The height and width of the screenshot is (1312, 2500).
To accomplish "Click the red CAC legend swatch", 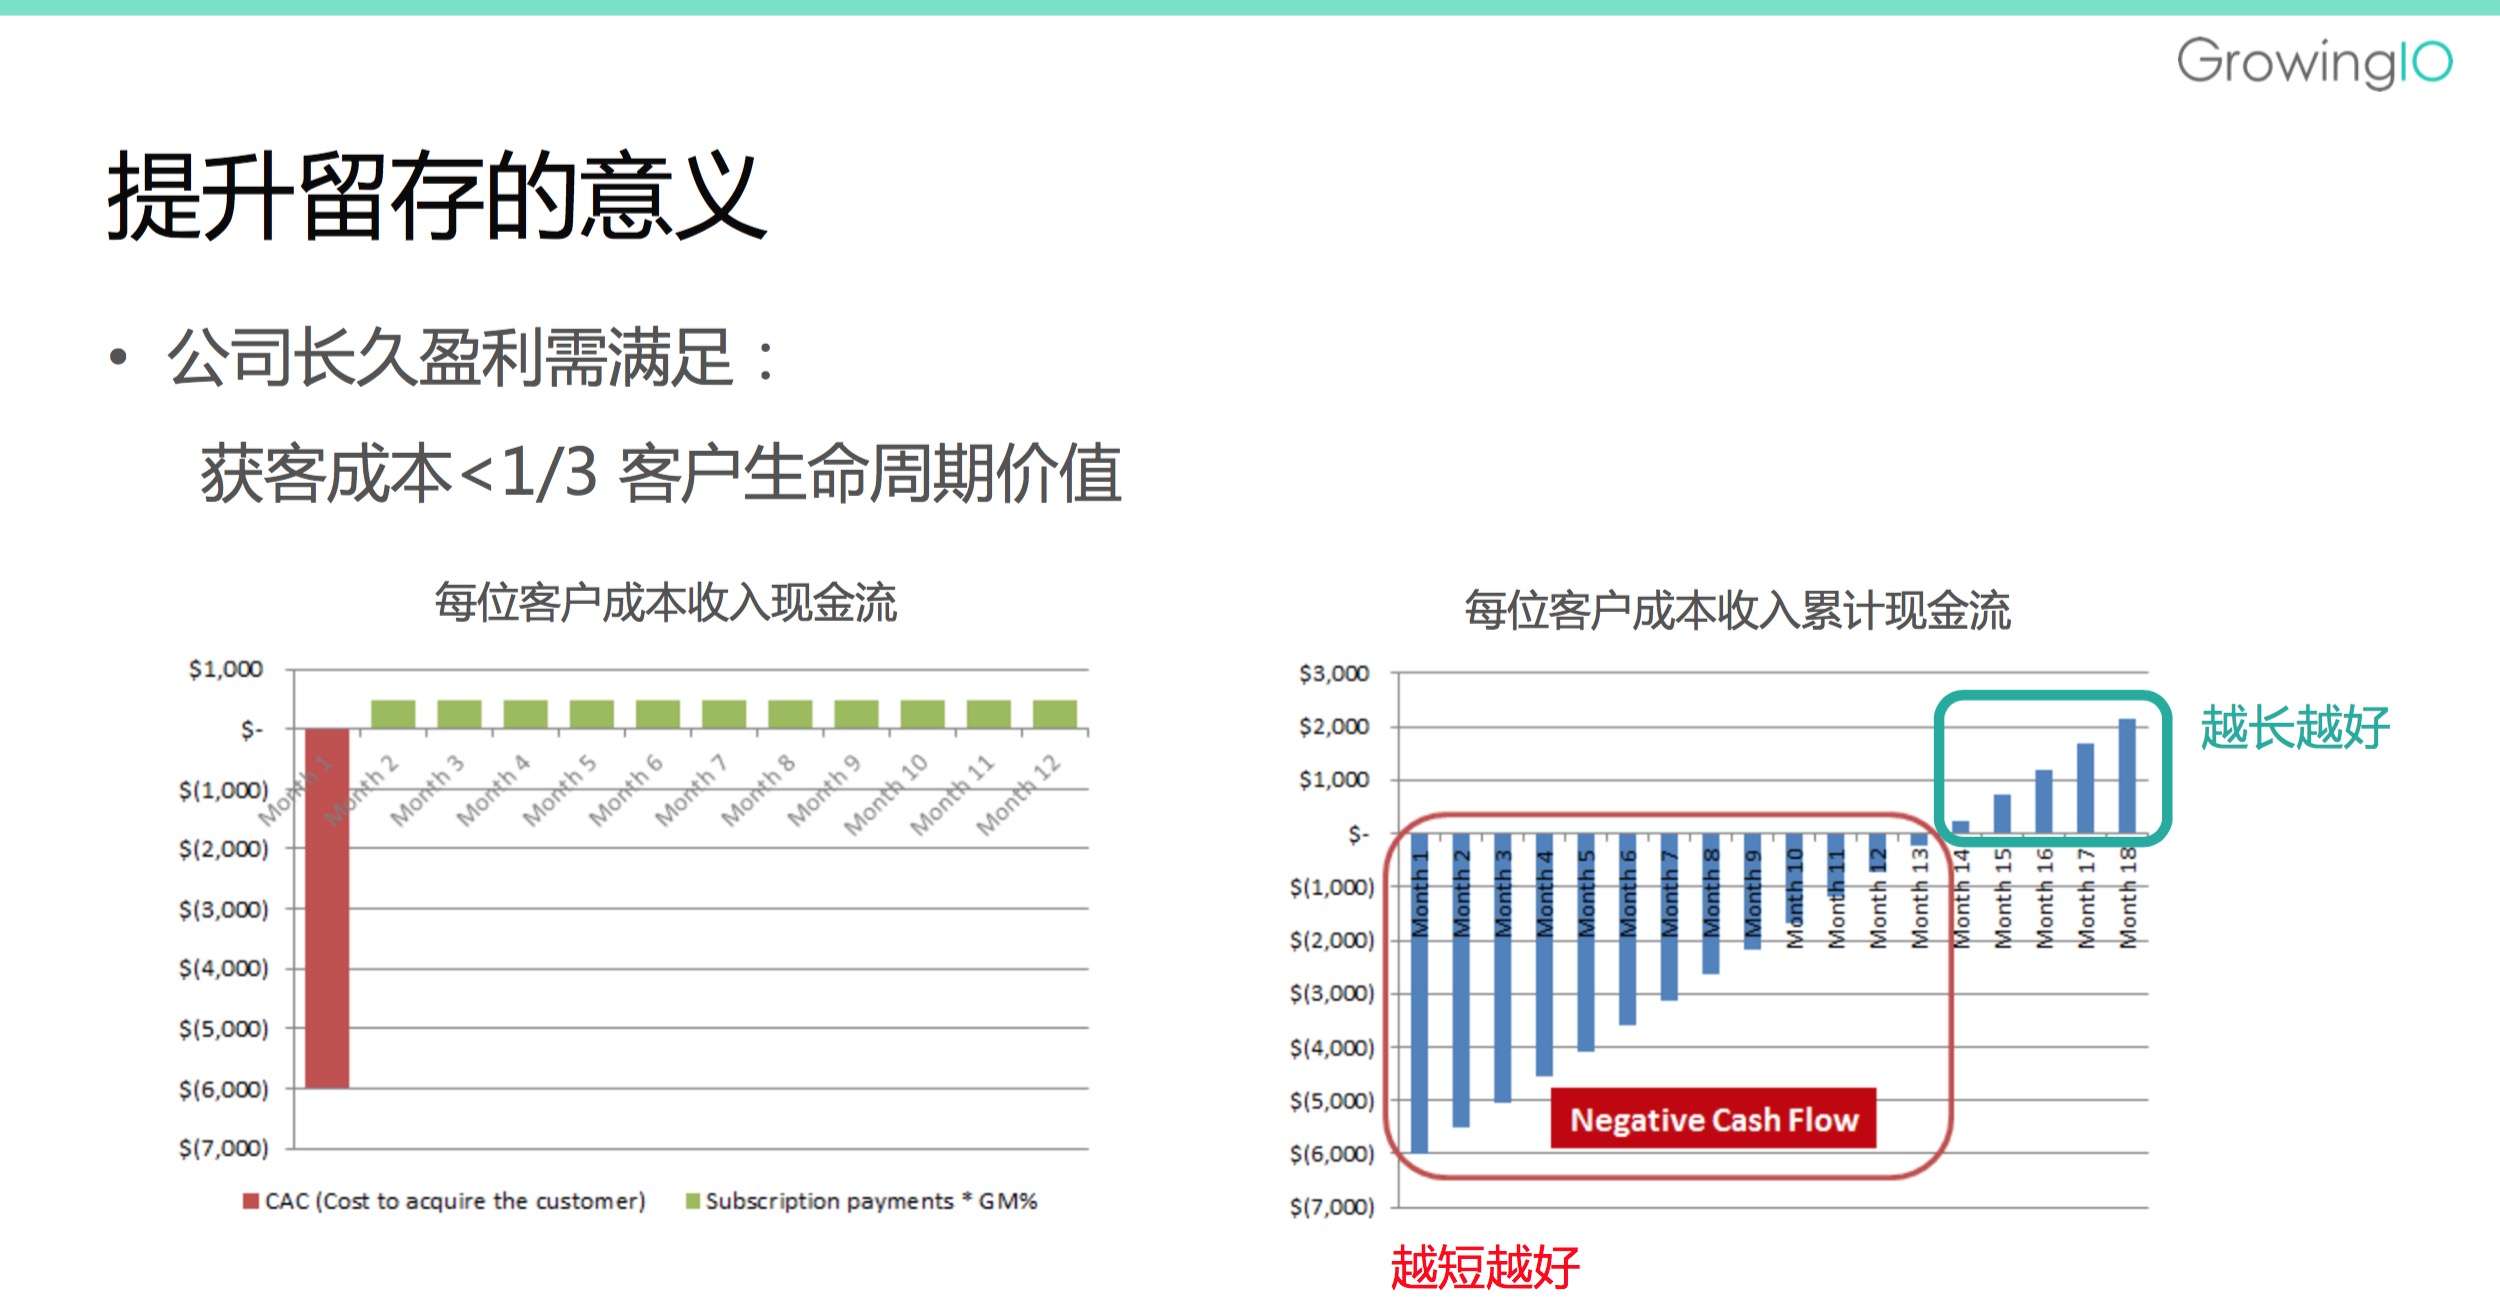I will coord(251,1201).
